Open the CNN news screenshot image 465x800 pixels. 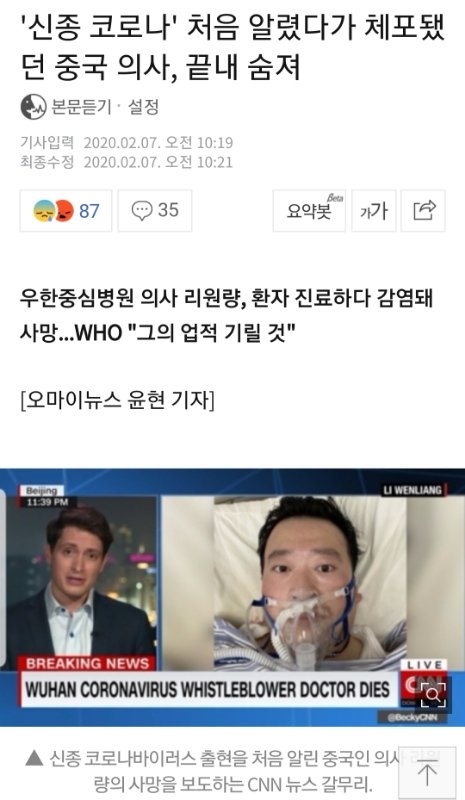(232, 597)
